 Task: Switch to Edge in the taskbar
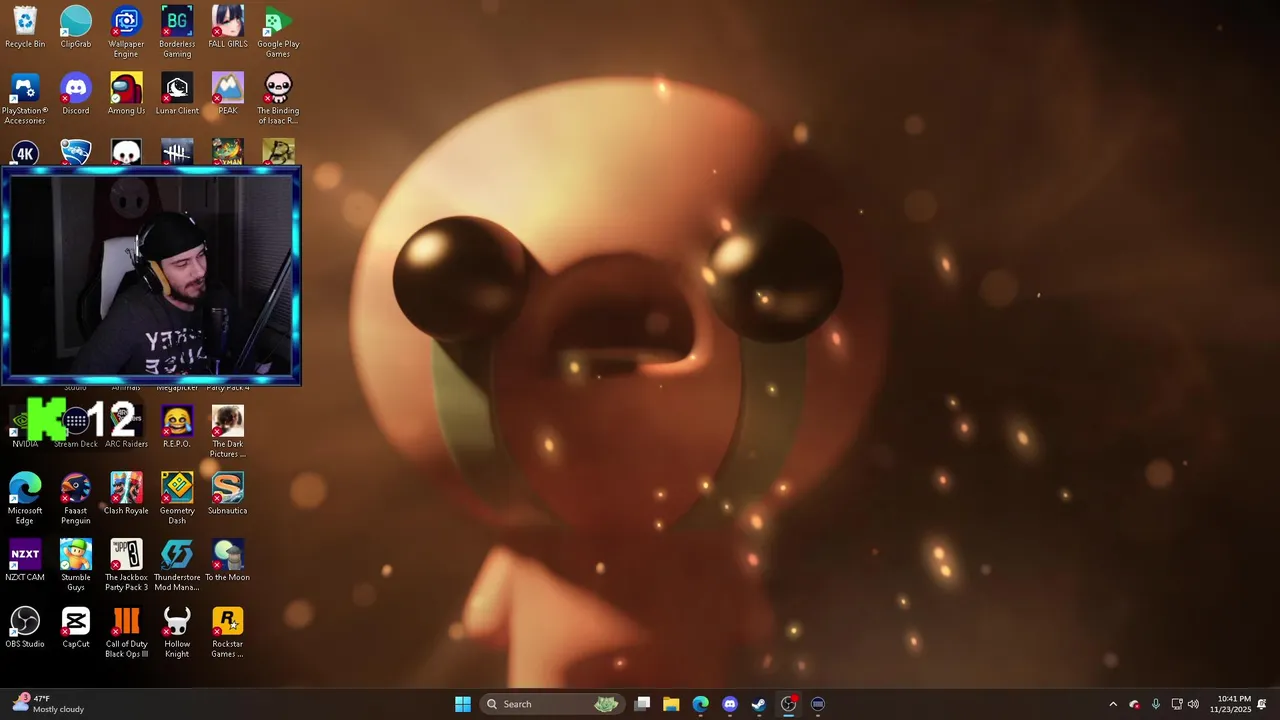tap(701, 704)
